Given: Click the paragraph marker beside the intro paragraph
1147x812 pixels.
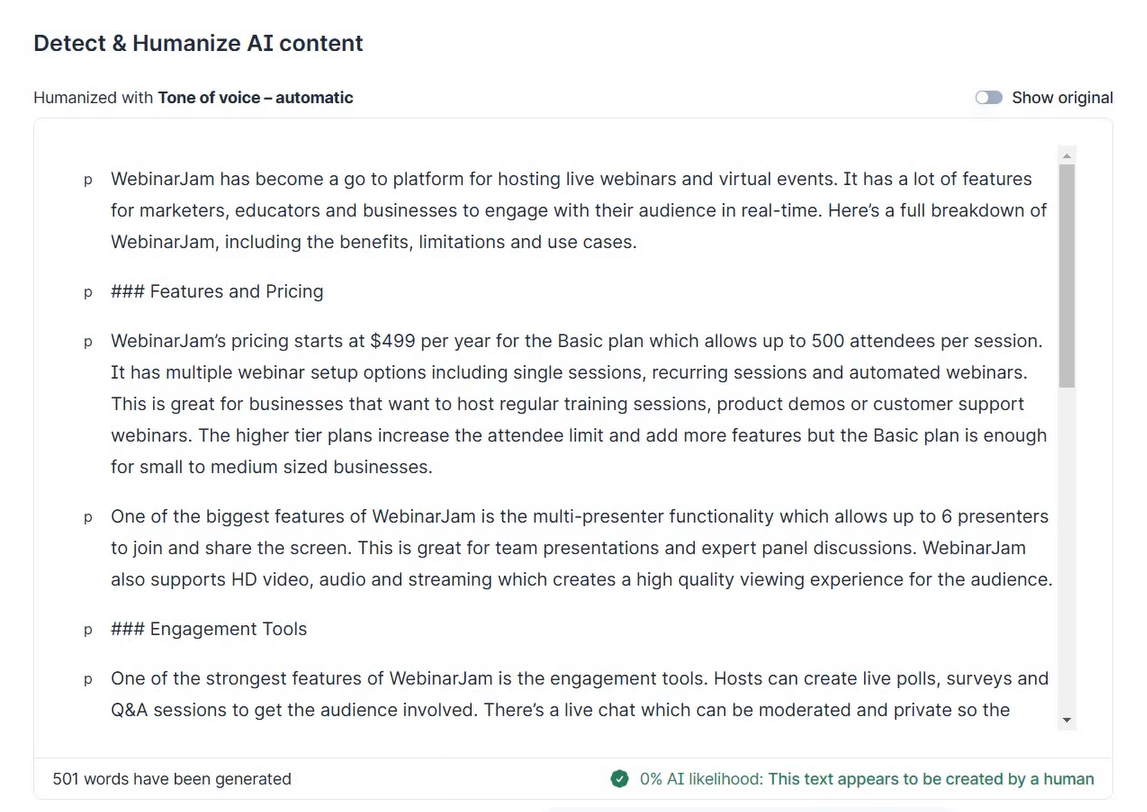Looking at the screenshot, I should [x=88, y=180].
